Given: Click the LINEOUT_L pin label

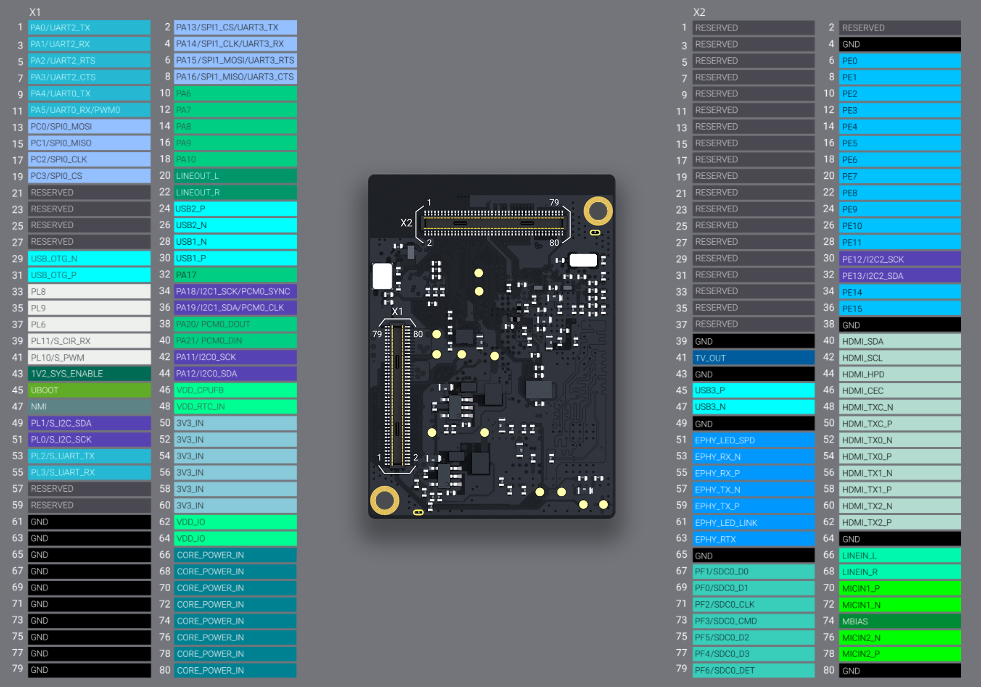Looking at the screenshot, I should [x=235, y=176].
